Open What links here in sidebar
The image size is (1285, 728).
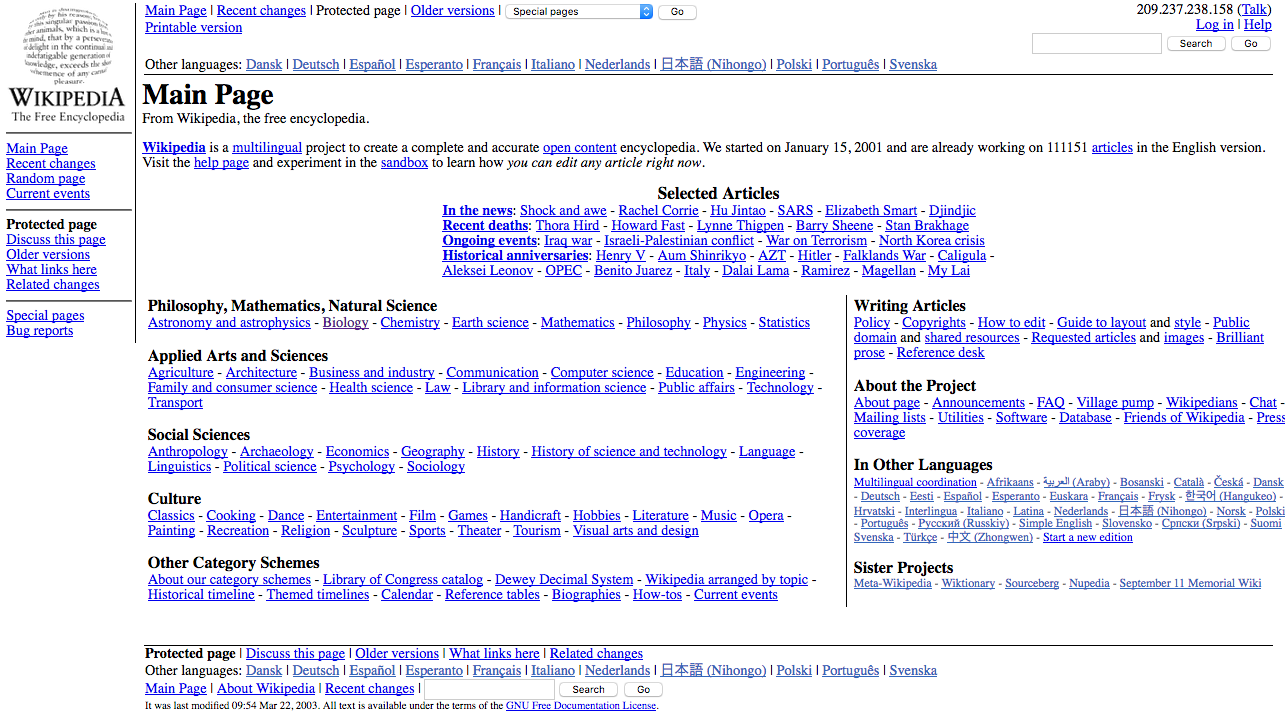[x=51, y=269]
